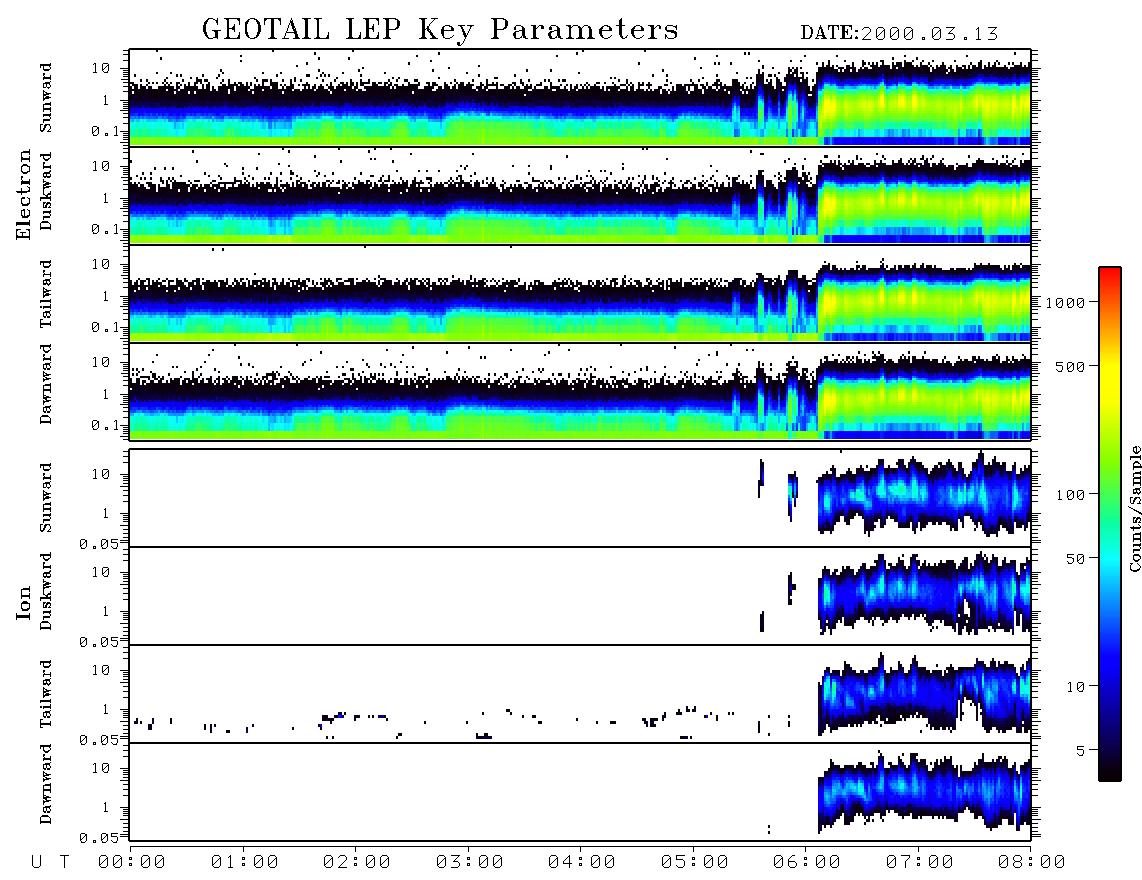
Task: Click the vertical "Electron" group label
Action: pos(23,195)
